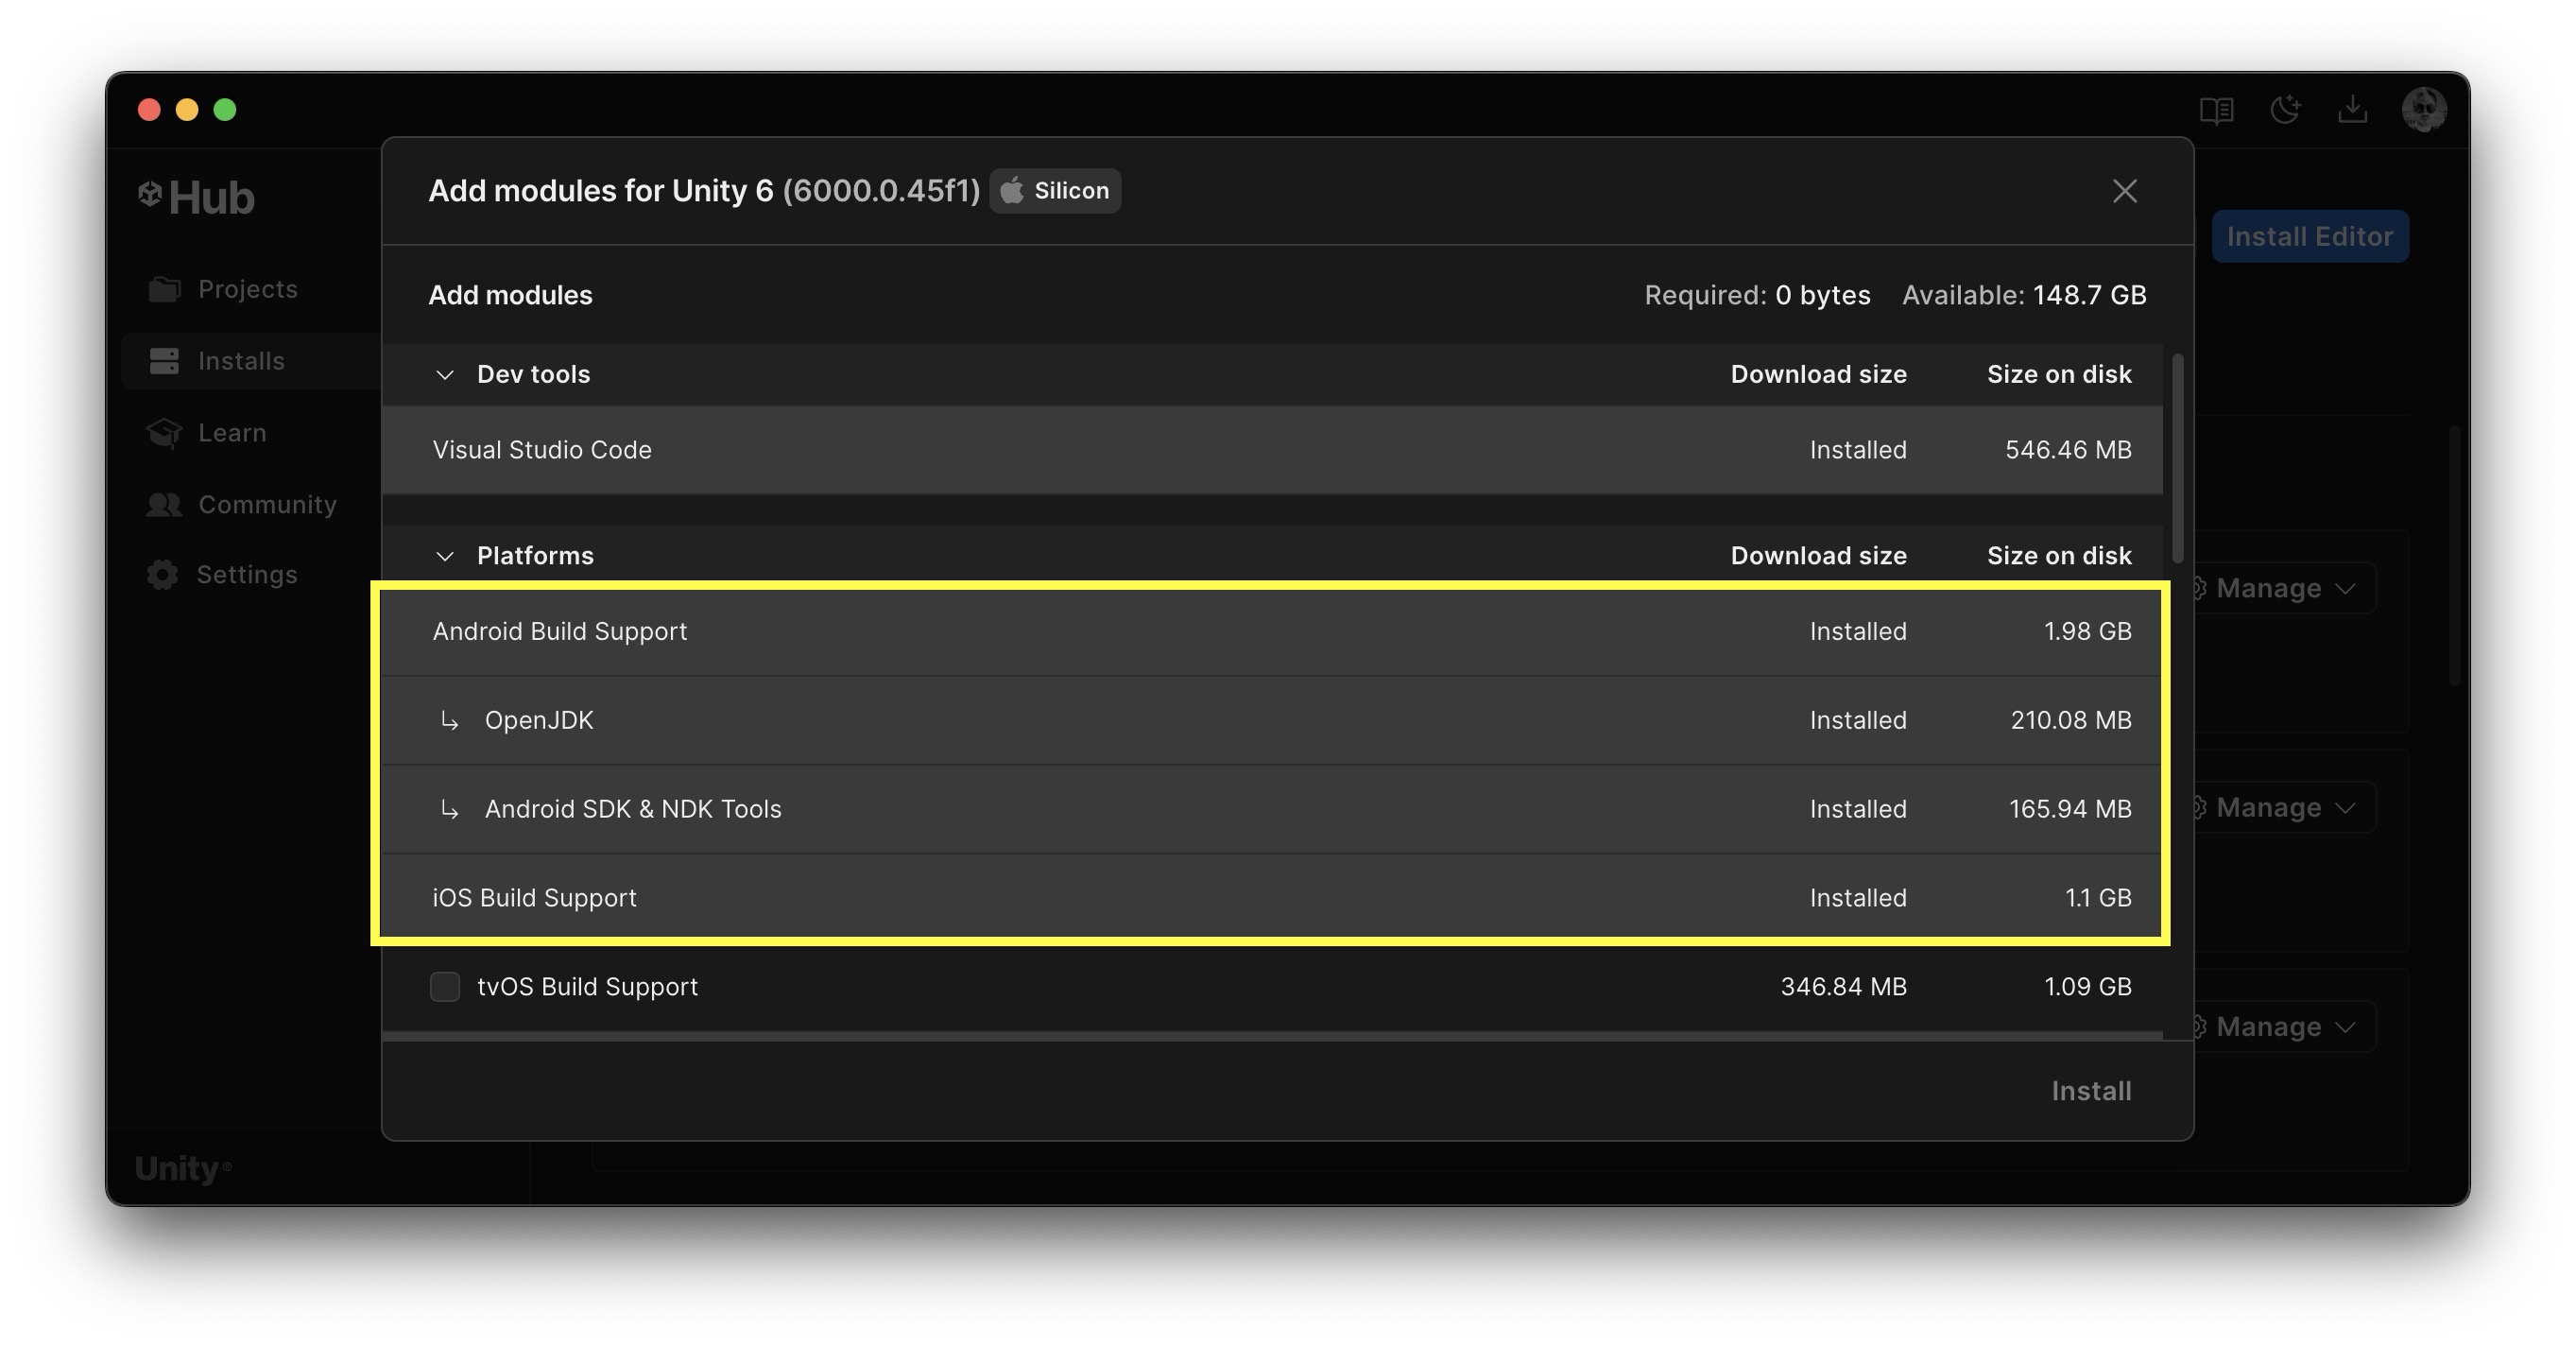Open the downloads icon in title bar
The width and height of the screenshot is (2576, 1346).
[2352, 109]
